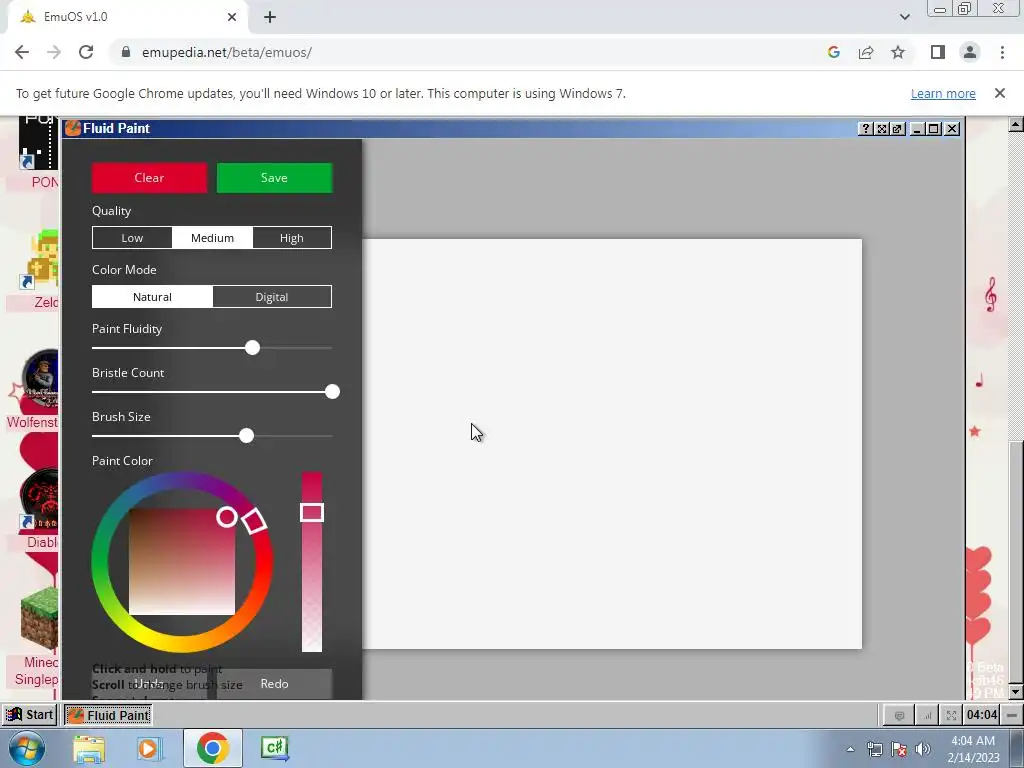The width and height of the screenshot is (1024, 768).
Task: Open File Explorer from Windows taskbar
Action: click(89, 748)
